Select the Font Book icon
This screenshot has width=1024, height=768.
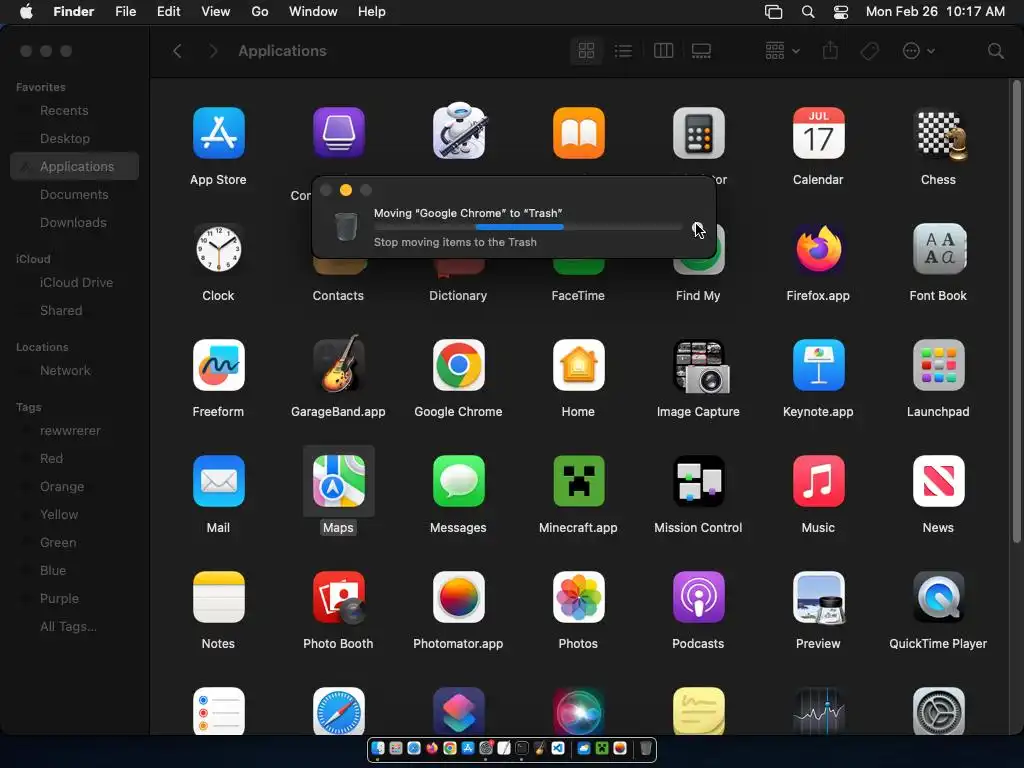(938, 249)
